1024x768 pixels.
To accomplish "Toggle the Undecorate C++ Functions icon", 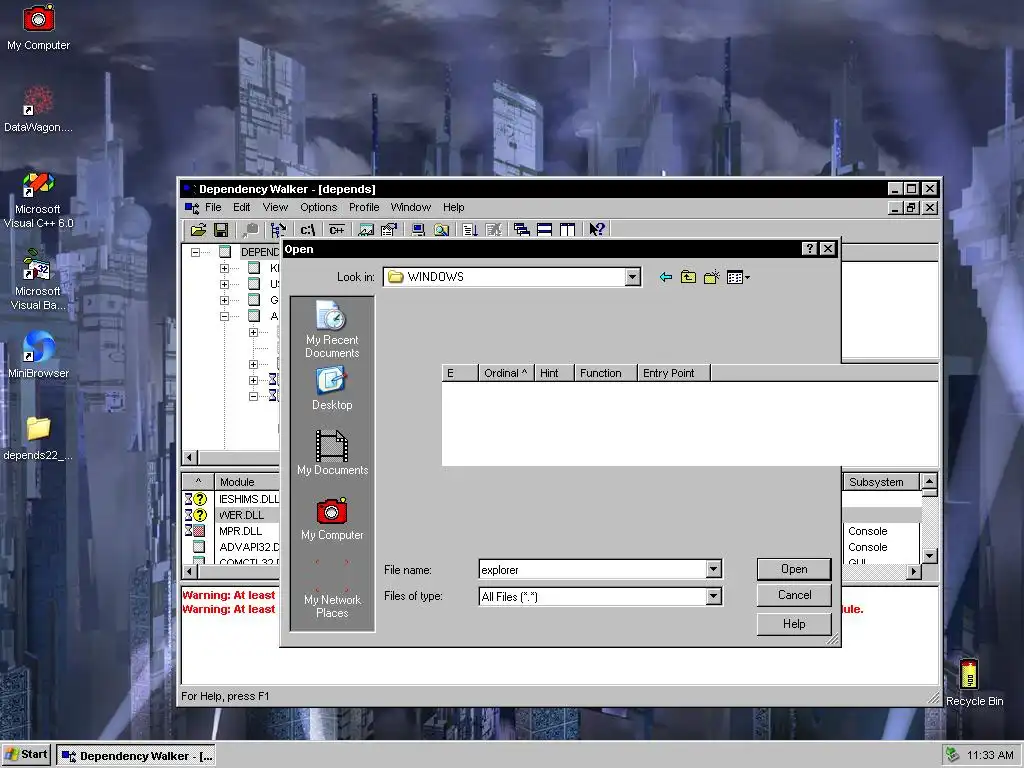I will click(x=336, y=229).
